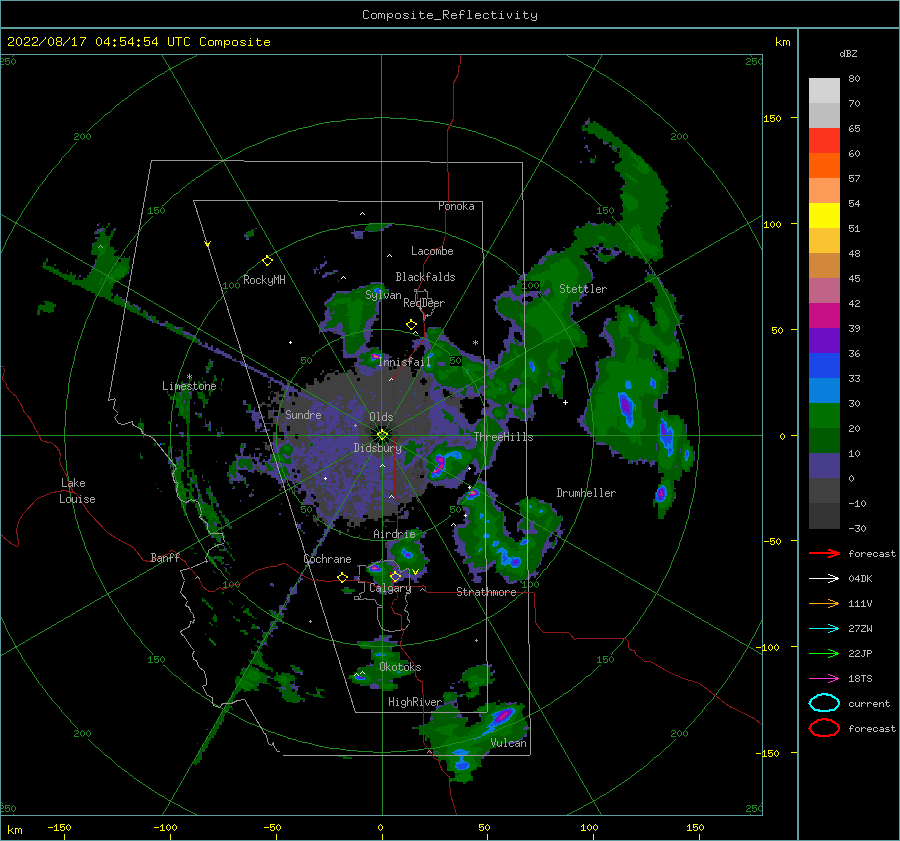Click the yellow swatch between 54 and 51

(824, 216)
